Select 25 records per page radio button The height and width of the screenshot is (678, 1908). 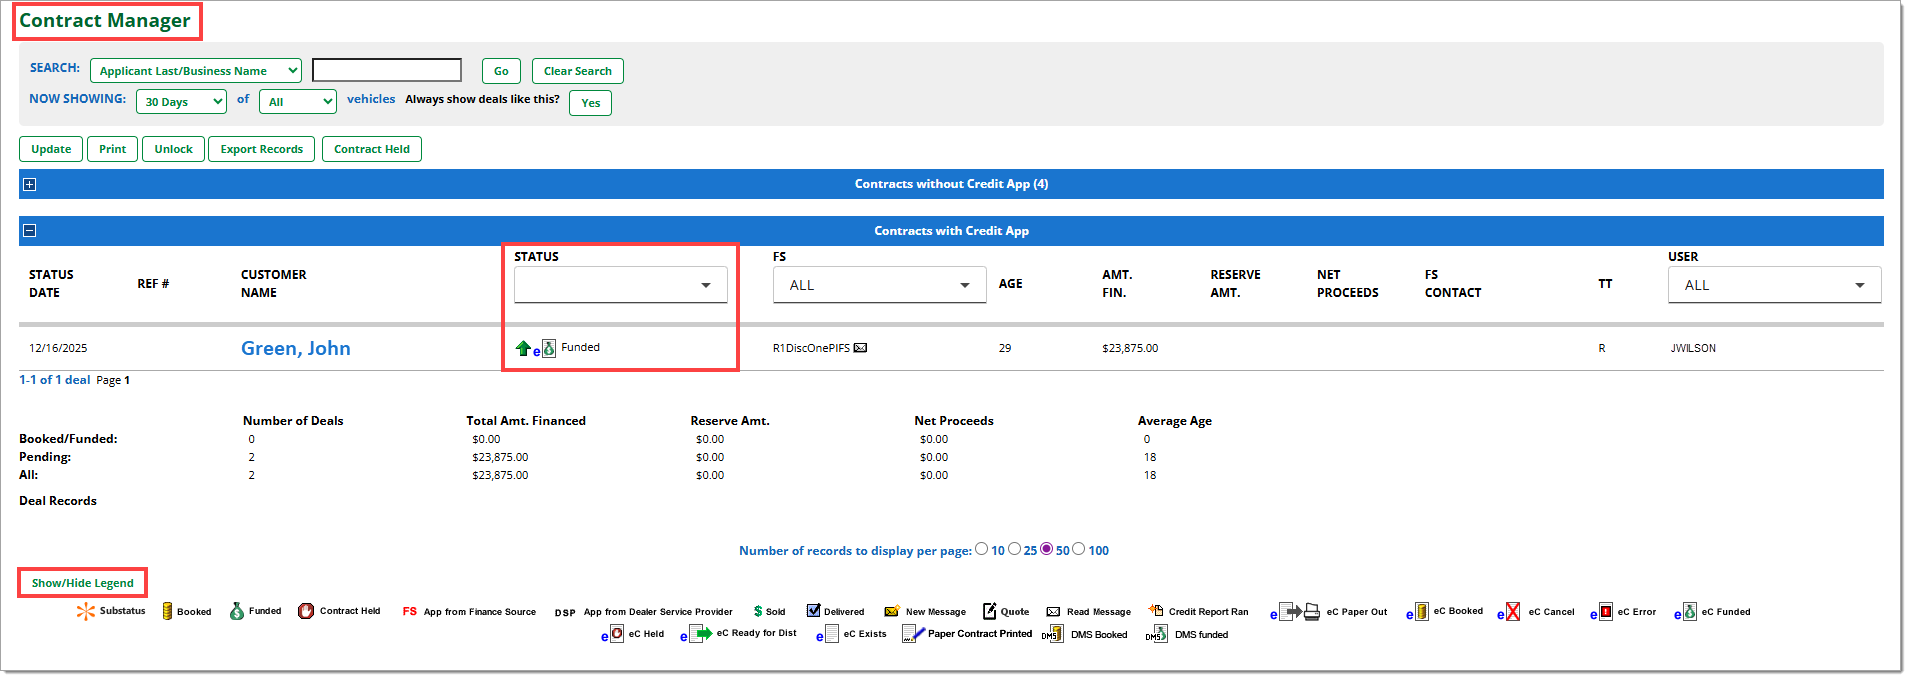1015,549
